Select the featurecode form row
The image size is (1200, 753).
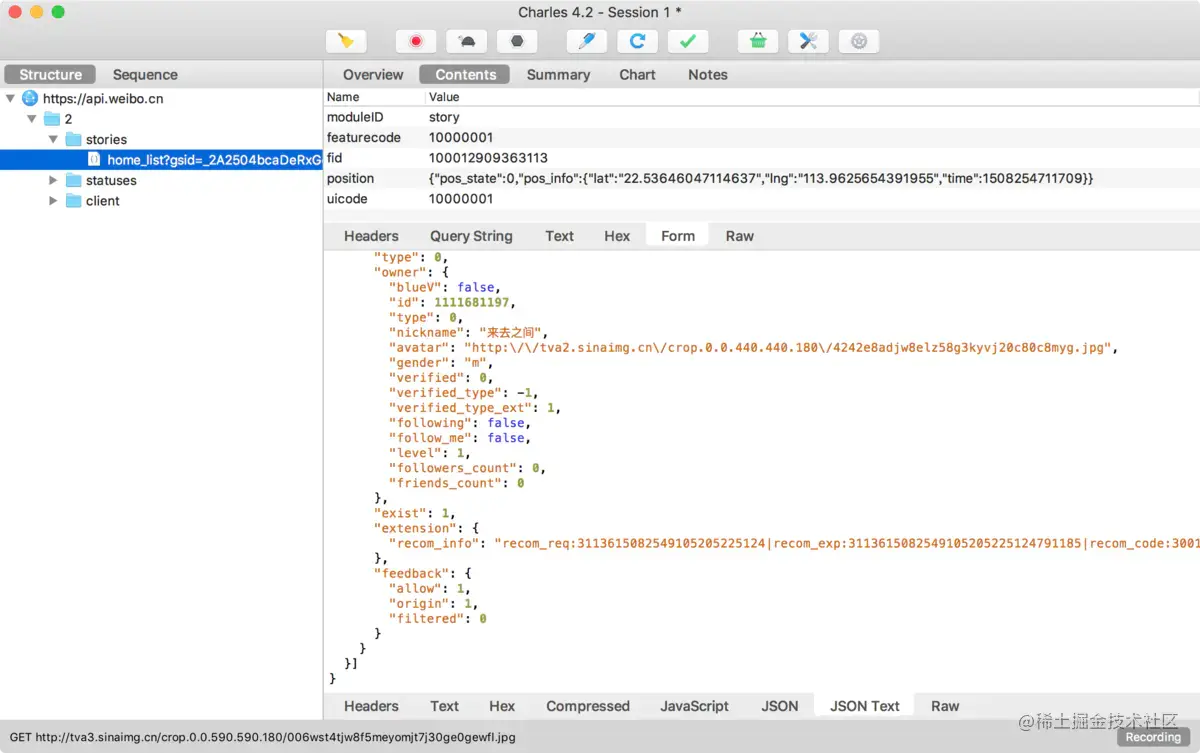click(761, 137)
